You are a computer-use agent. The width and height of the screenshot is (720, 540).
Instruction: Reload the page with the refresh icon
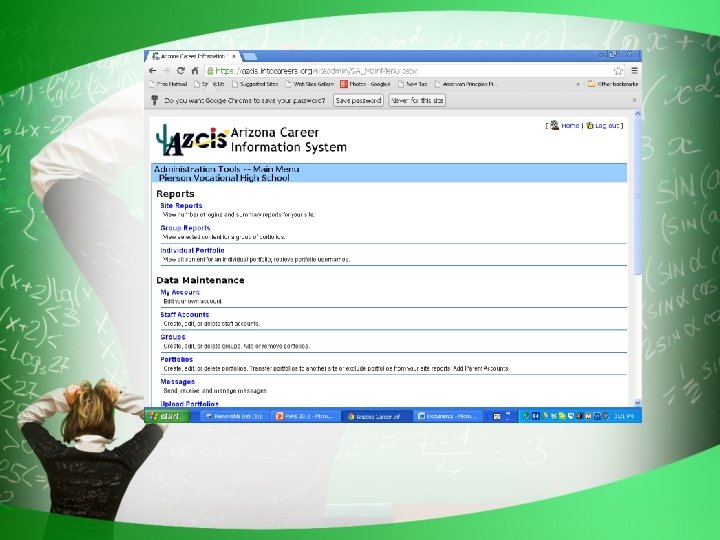tap(181, 71)
